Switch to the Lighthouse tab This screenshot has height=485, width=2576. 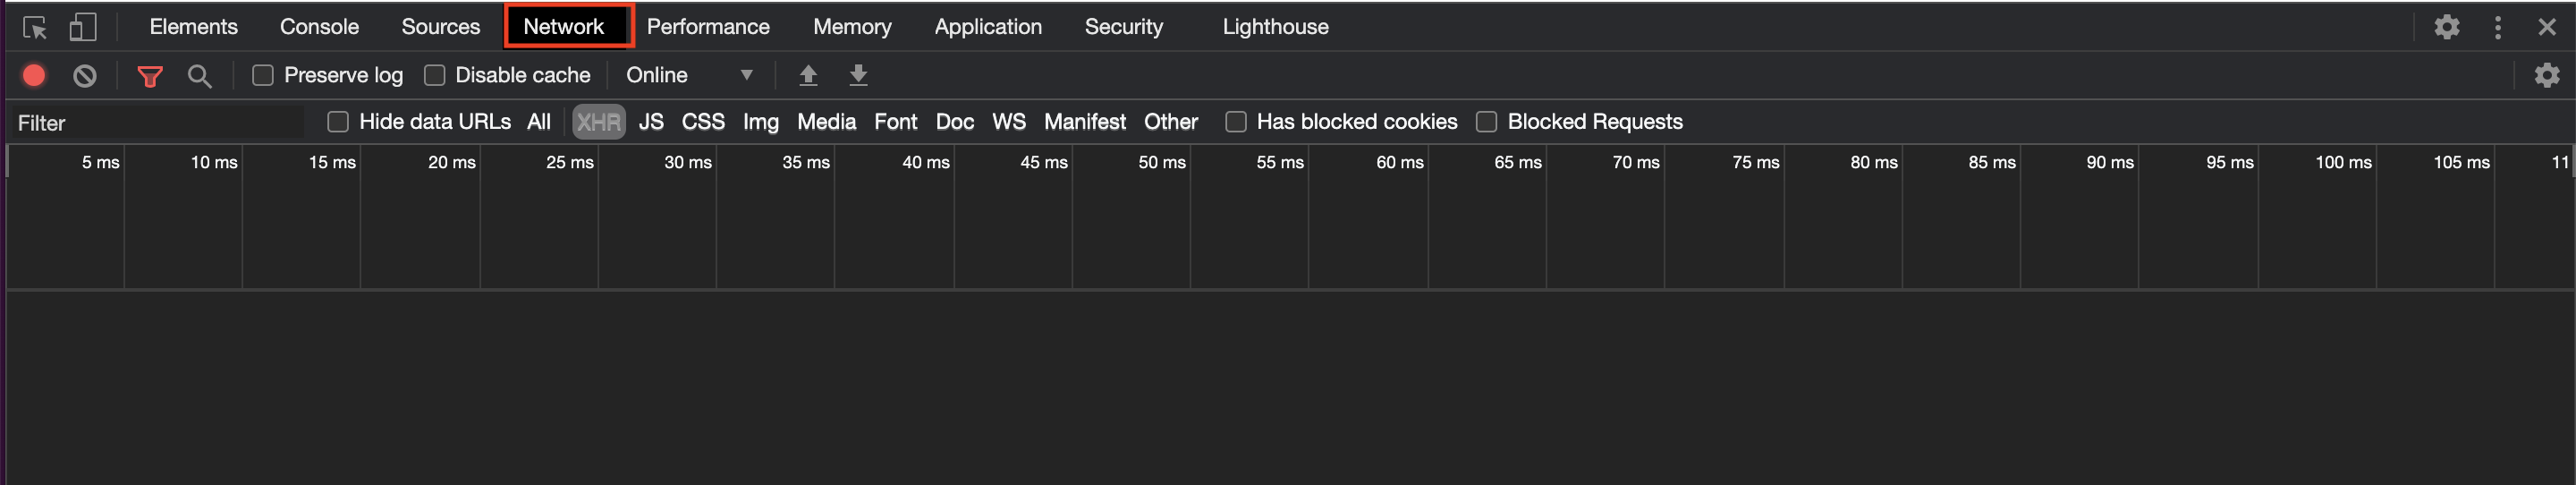point(1275,27)
